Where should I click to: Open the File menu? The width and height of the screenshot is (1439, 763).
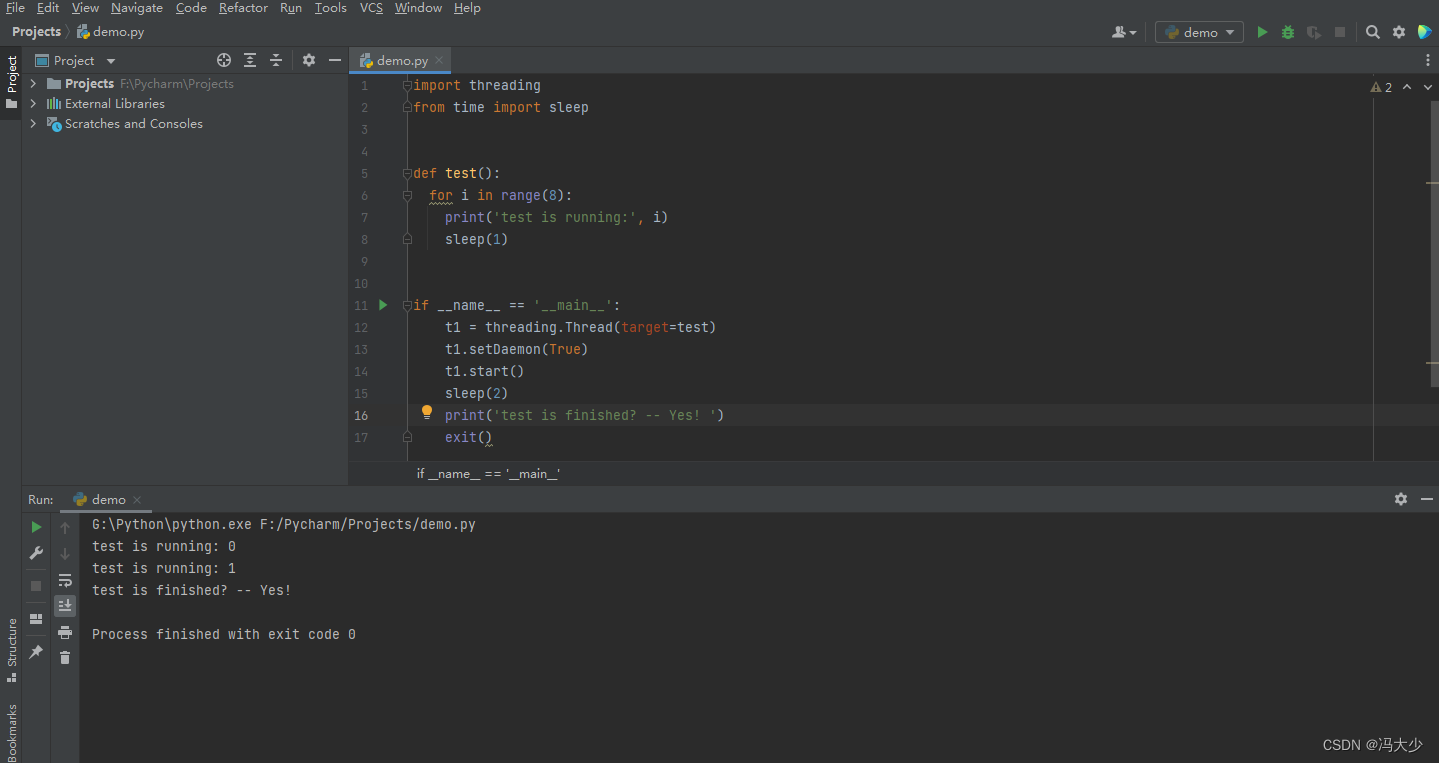tap(15, 8)
